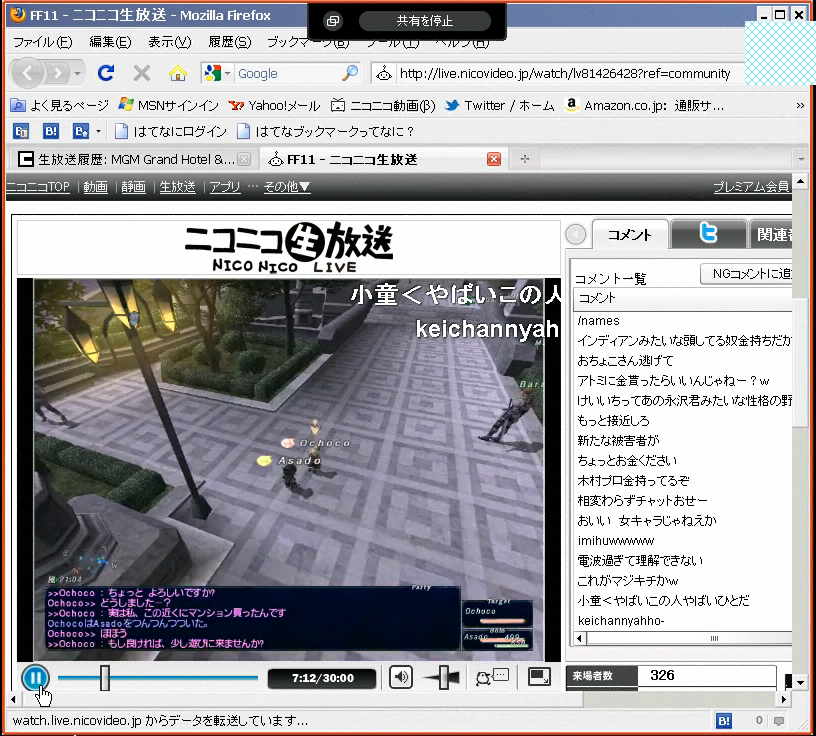The height and width of the screenshot is (736, 816).
Task: Select the コメント tab
Action: click(630, 235)
